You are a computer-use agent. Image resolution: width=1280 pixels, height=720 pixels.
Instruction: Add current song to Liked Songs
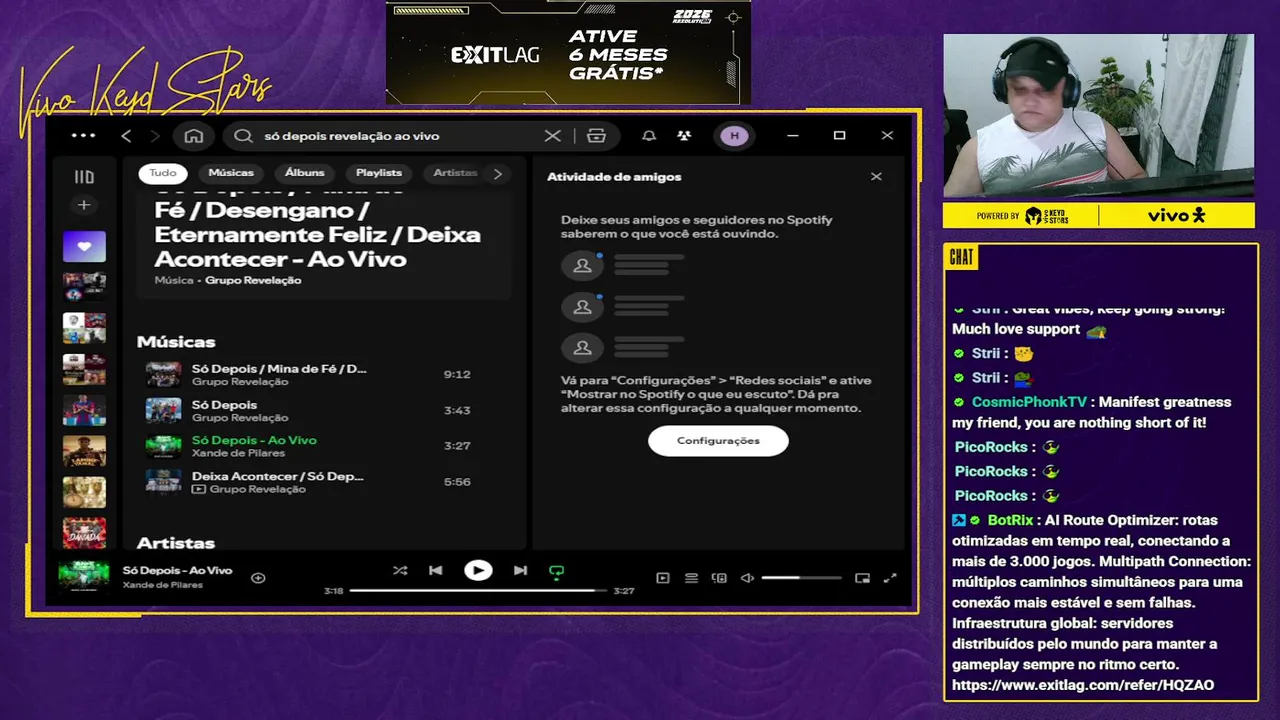click(258, 578)
